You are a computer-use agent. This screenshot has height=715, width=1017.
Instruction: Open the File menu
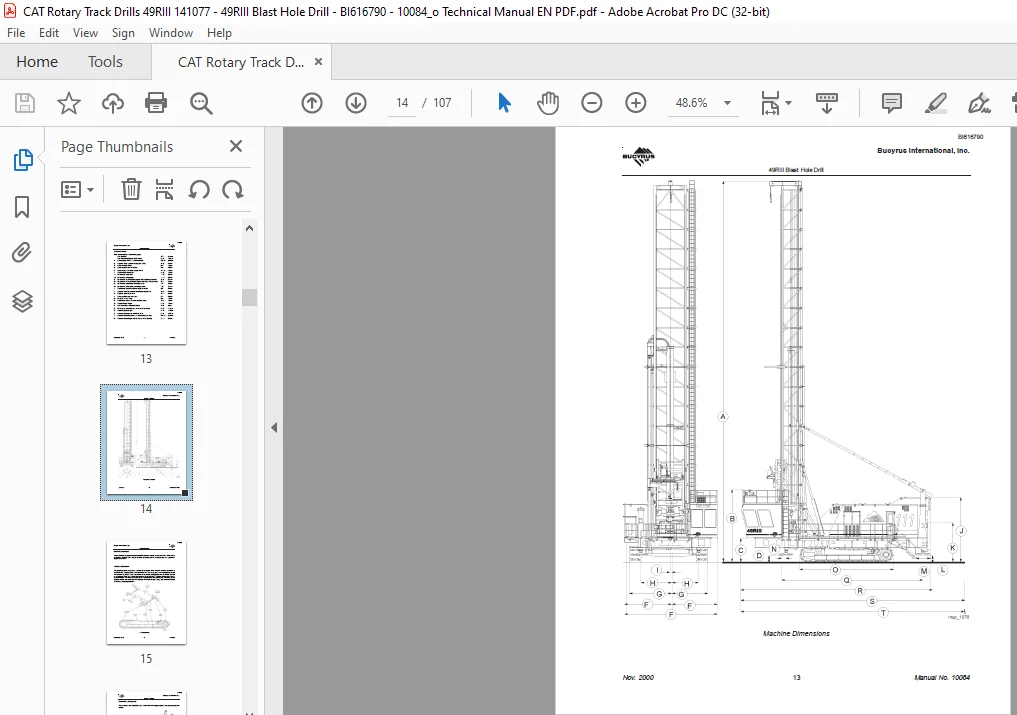click(x=16, y=32)
